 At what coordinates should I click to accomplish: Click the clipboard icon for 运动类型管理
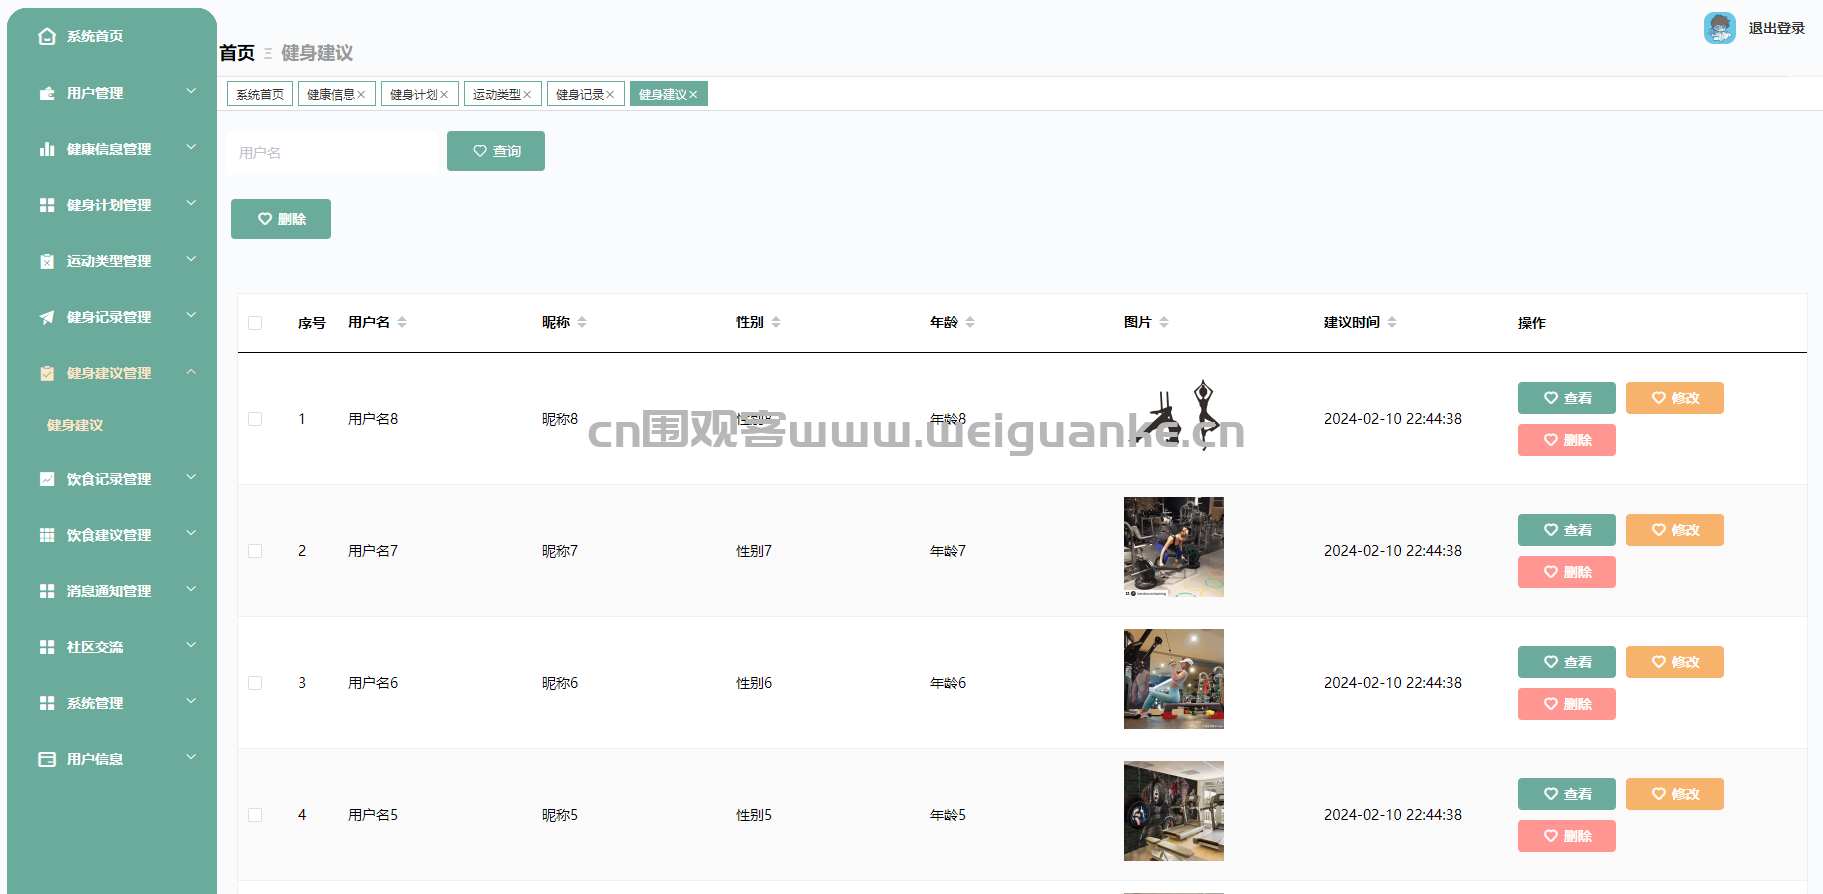pos(47,261)
